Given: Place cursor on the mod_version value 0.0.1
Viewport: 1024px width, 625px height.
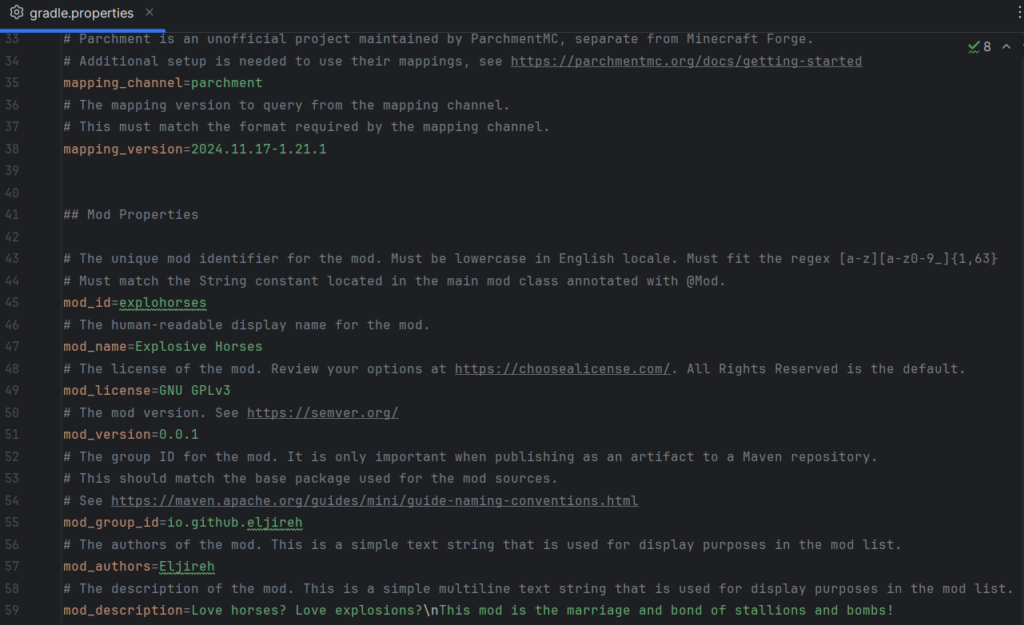Looking at the screenshot, I should coord(179,435).
